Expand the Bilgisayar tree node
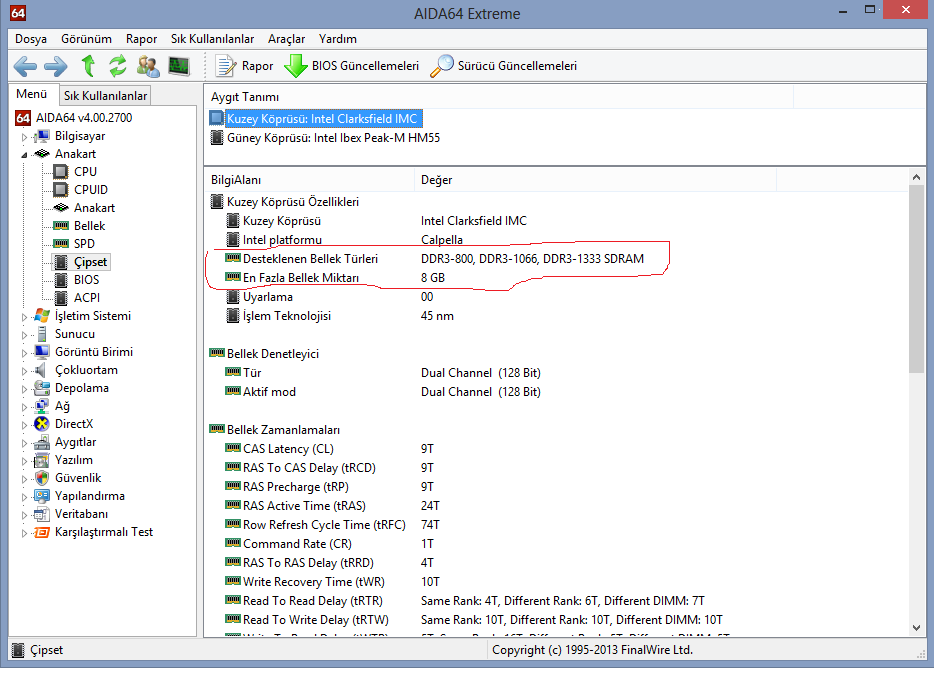The image size is (934, 687). point(24,137)
